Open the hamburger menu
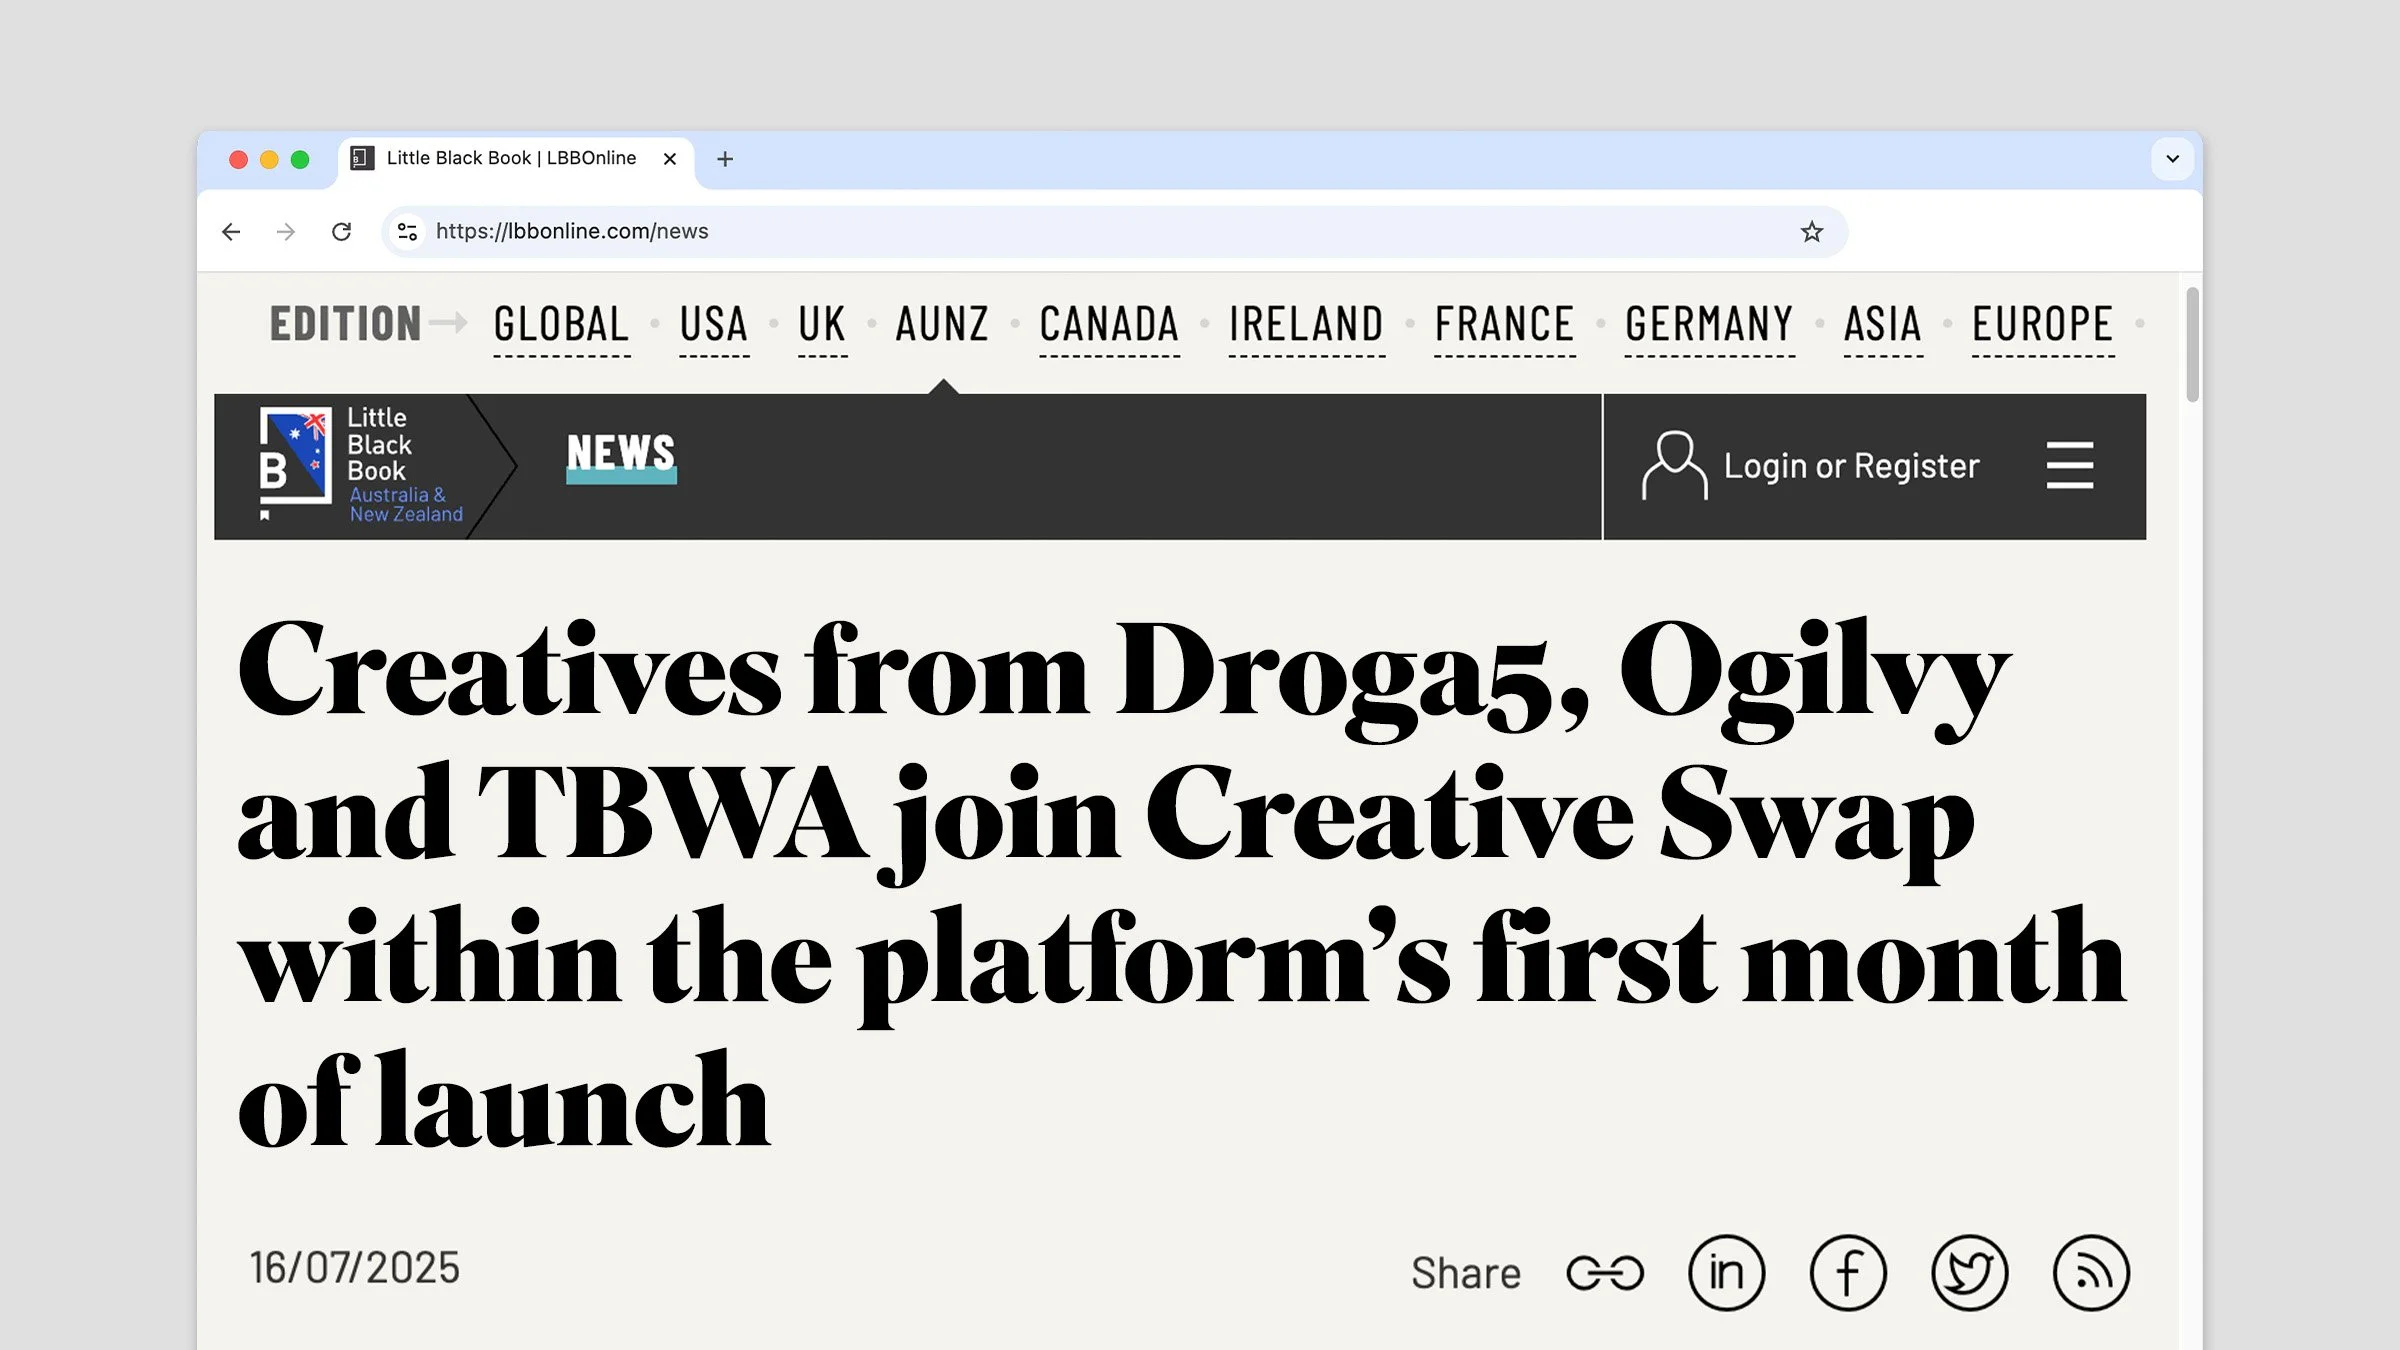The image size is (2400, 1350). pos(2069,466)
